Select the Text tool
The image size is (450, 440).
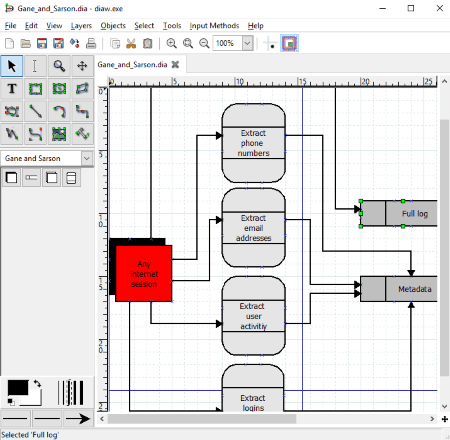click(12, 89)
